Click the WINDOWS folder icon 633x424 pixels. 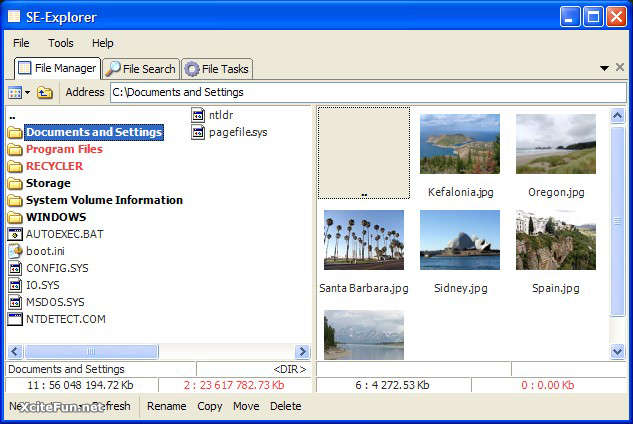click(15, 217)
